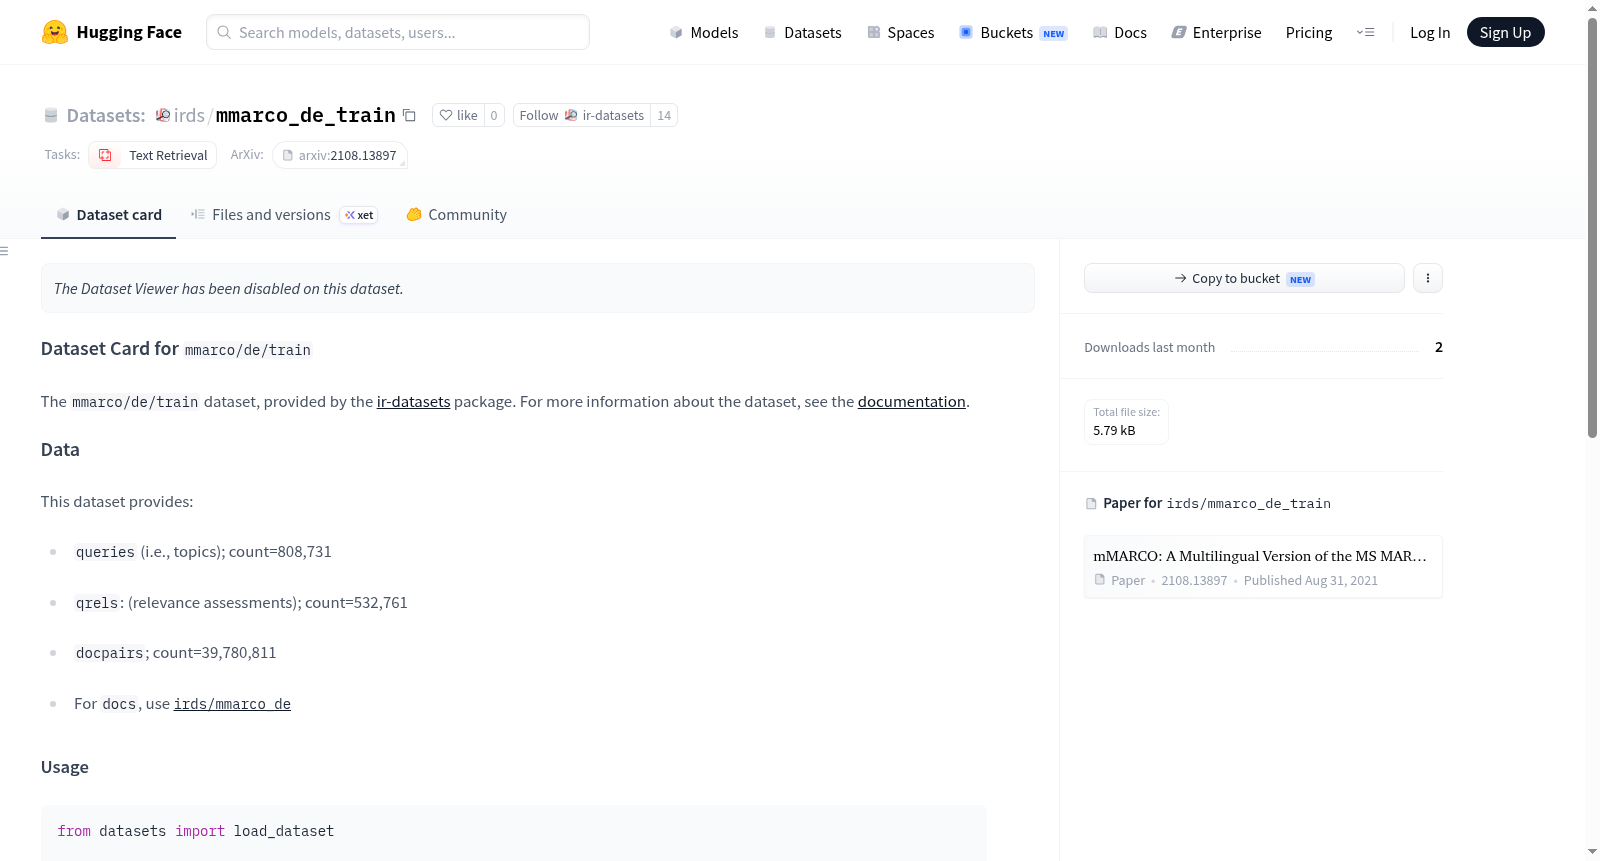The width and height of the screenshot is (1600, 861).
Task: Open Docs from the top navigation
Action: [1119, 32]
